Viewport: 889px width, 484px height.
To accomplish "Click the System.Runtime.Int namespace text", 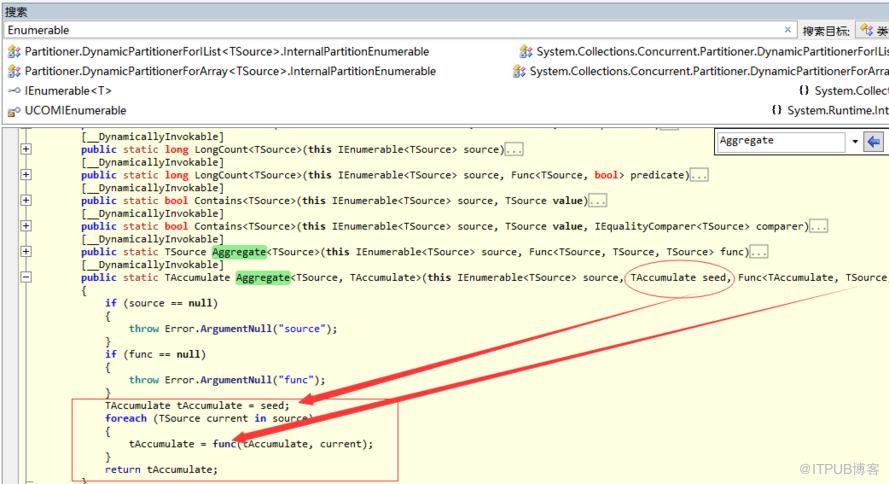I will 838,111.
